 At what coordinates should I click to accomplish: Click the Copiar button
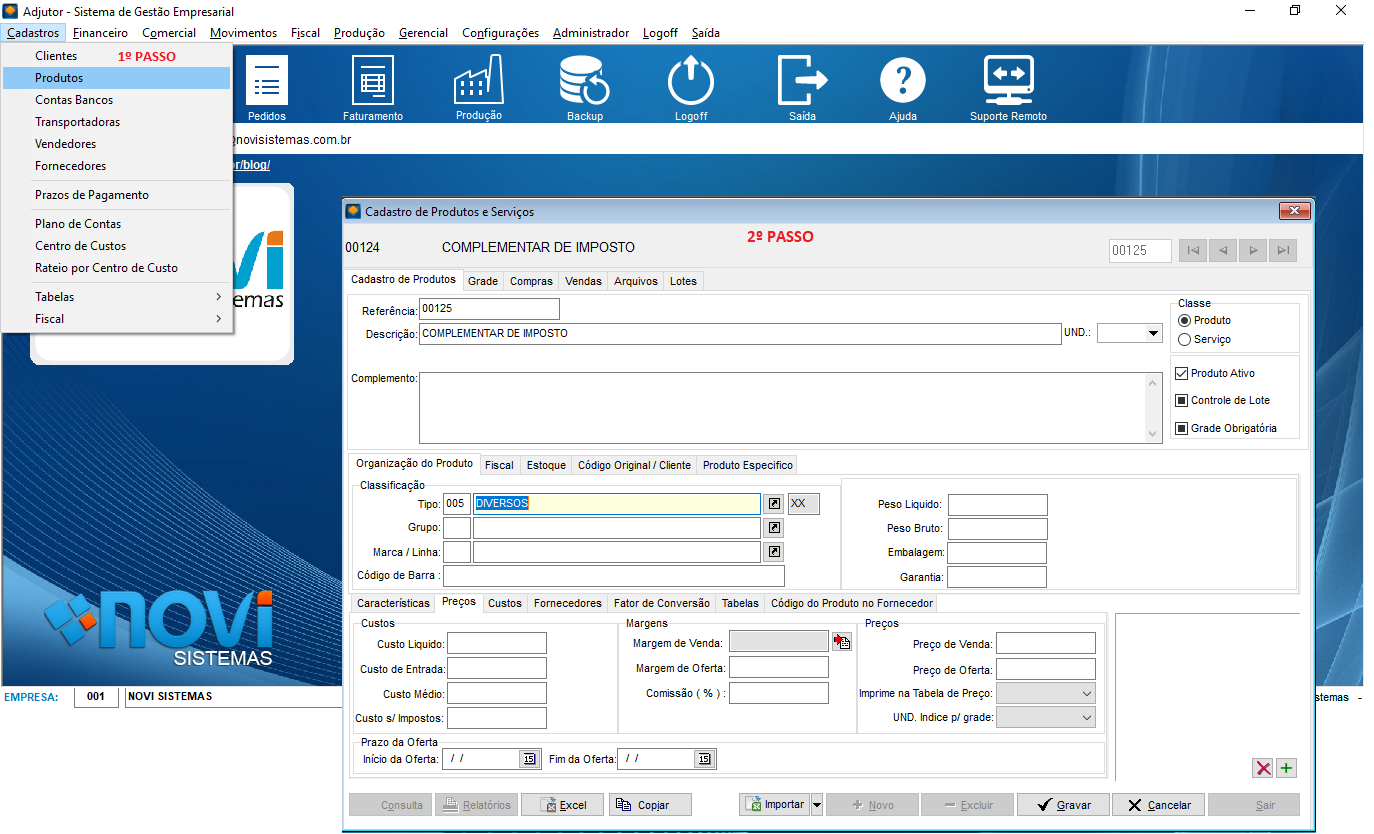pos(651,805)
